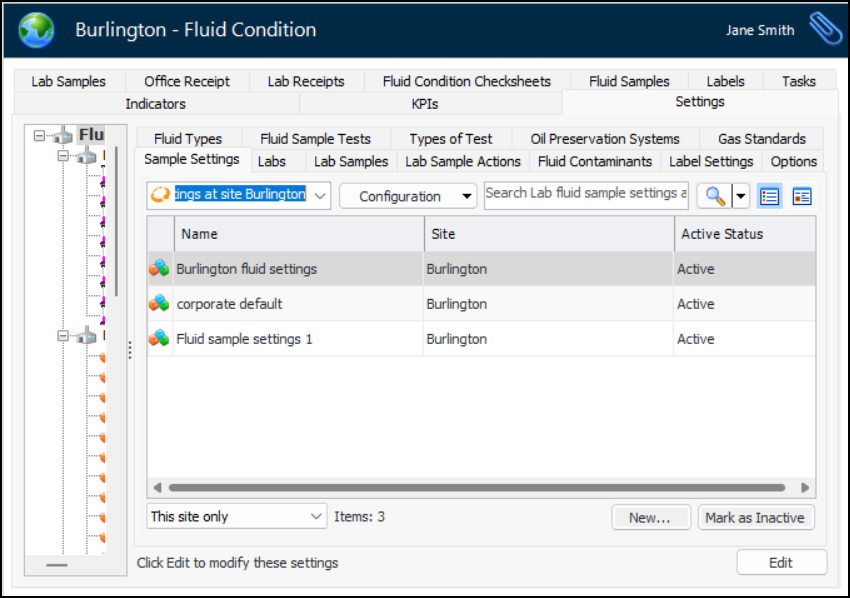The image size is (850, 598).
Task: Click icon of Fluid sample settings 1 row
Action: [x=159, y=339]
